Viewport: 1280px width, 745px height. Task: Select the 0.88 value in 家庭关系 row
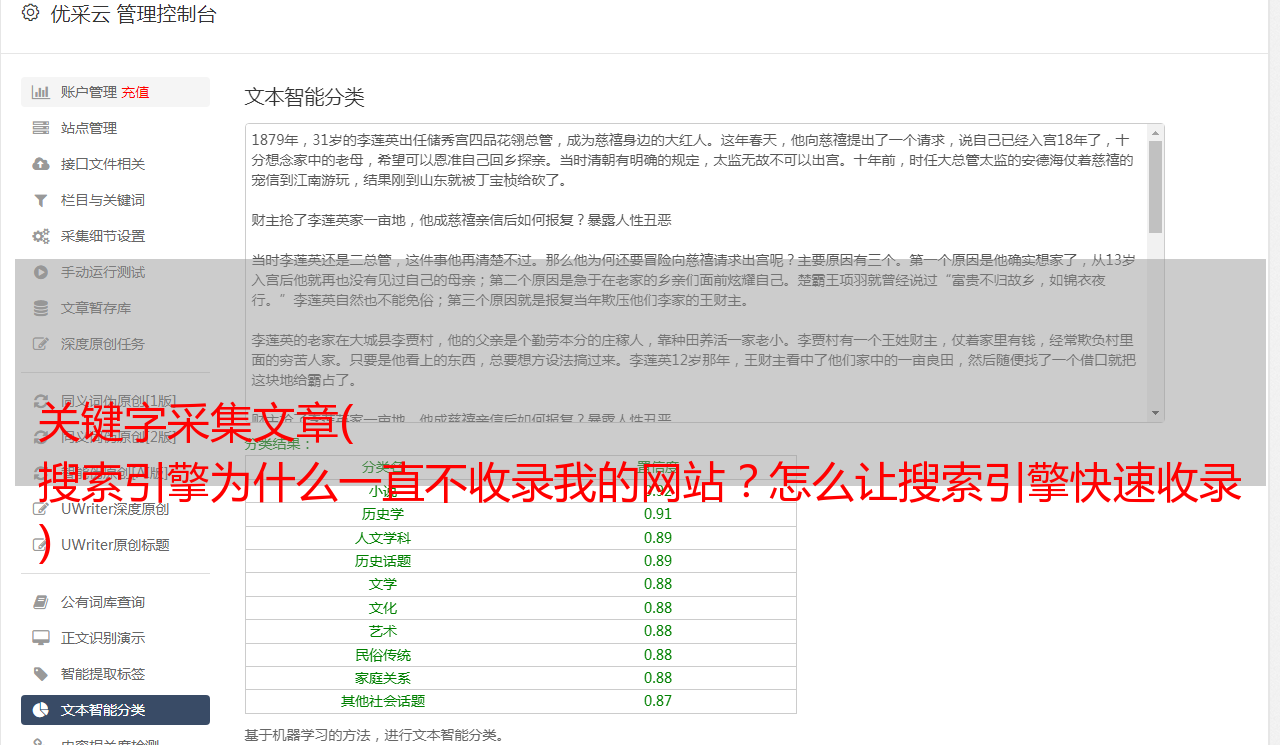[658, 678]
